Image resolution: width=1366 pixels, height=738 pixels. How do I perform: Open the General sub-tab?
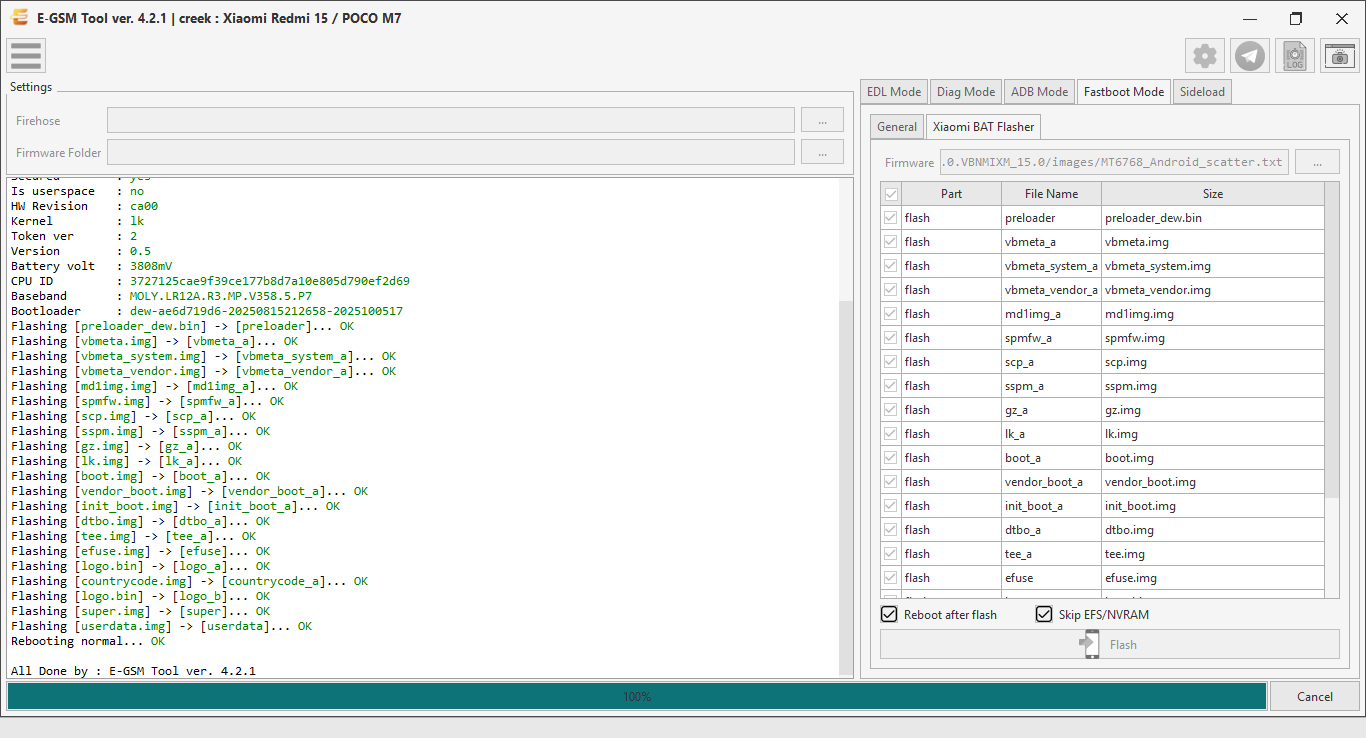click(897, 127)
